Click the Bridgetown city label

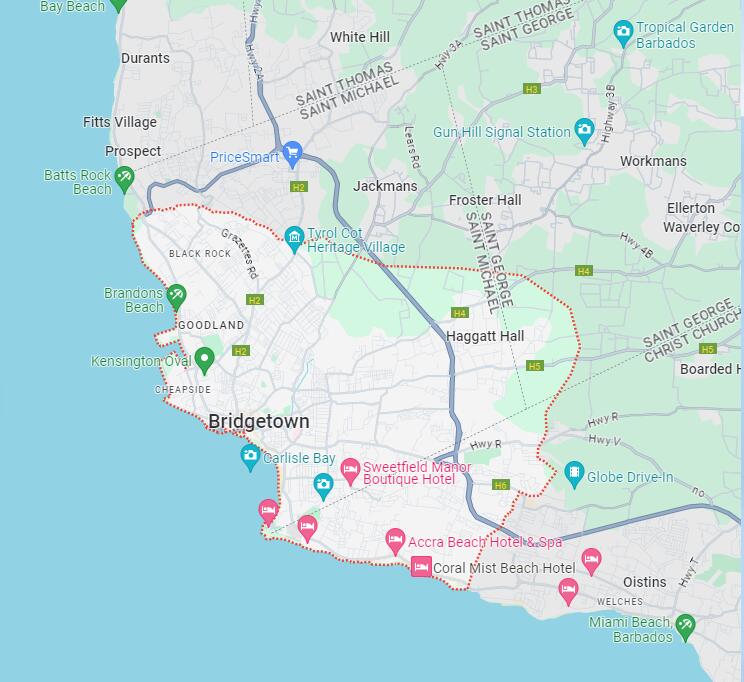point(259,421)
